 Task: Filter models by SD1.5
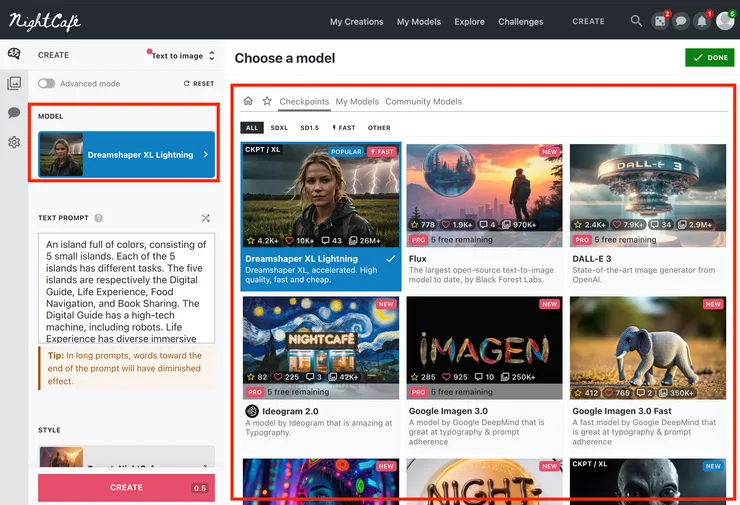310,127
